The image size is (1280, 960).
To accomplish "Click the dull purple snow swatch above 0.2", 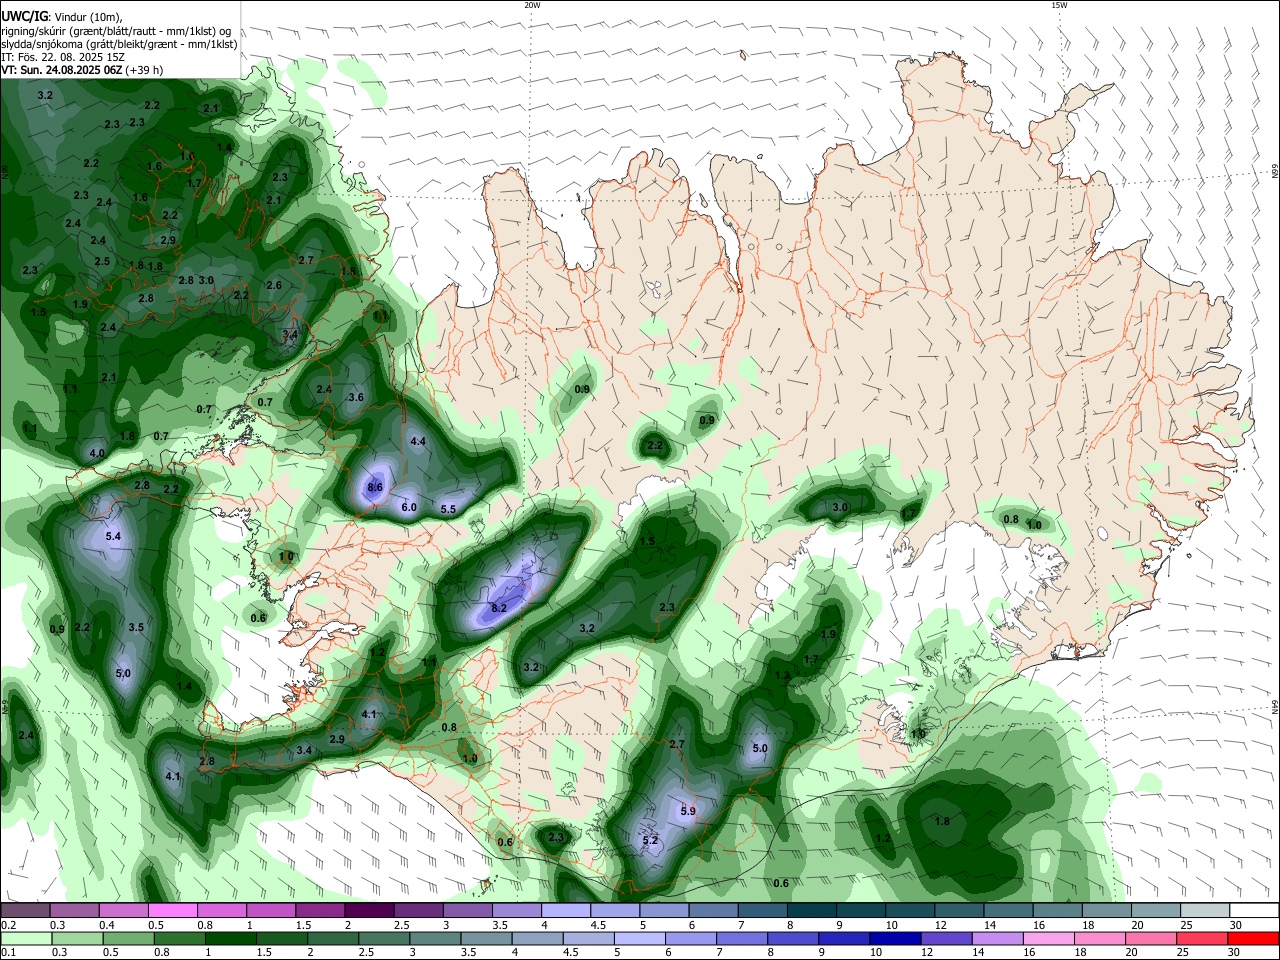I will pyautogui.click(x=24, y=911).
